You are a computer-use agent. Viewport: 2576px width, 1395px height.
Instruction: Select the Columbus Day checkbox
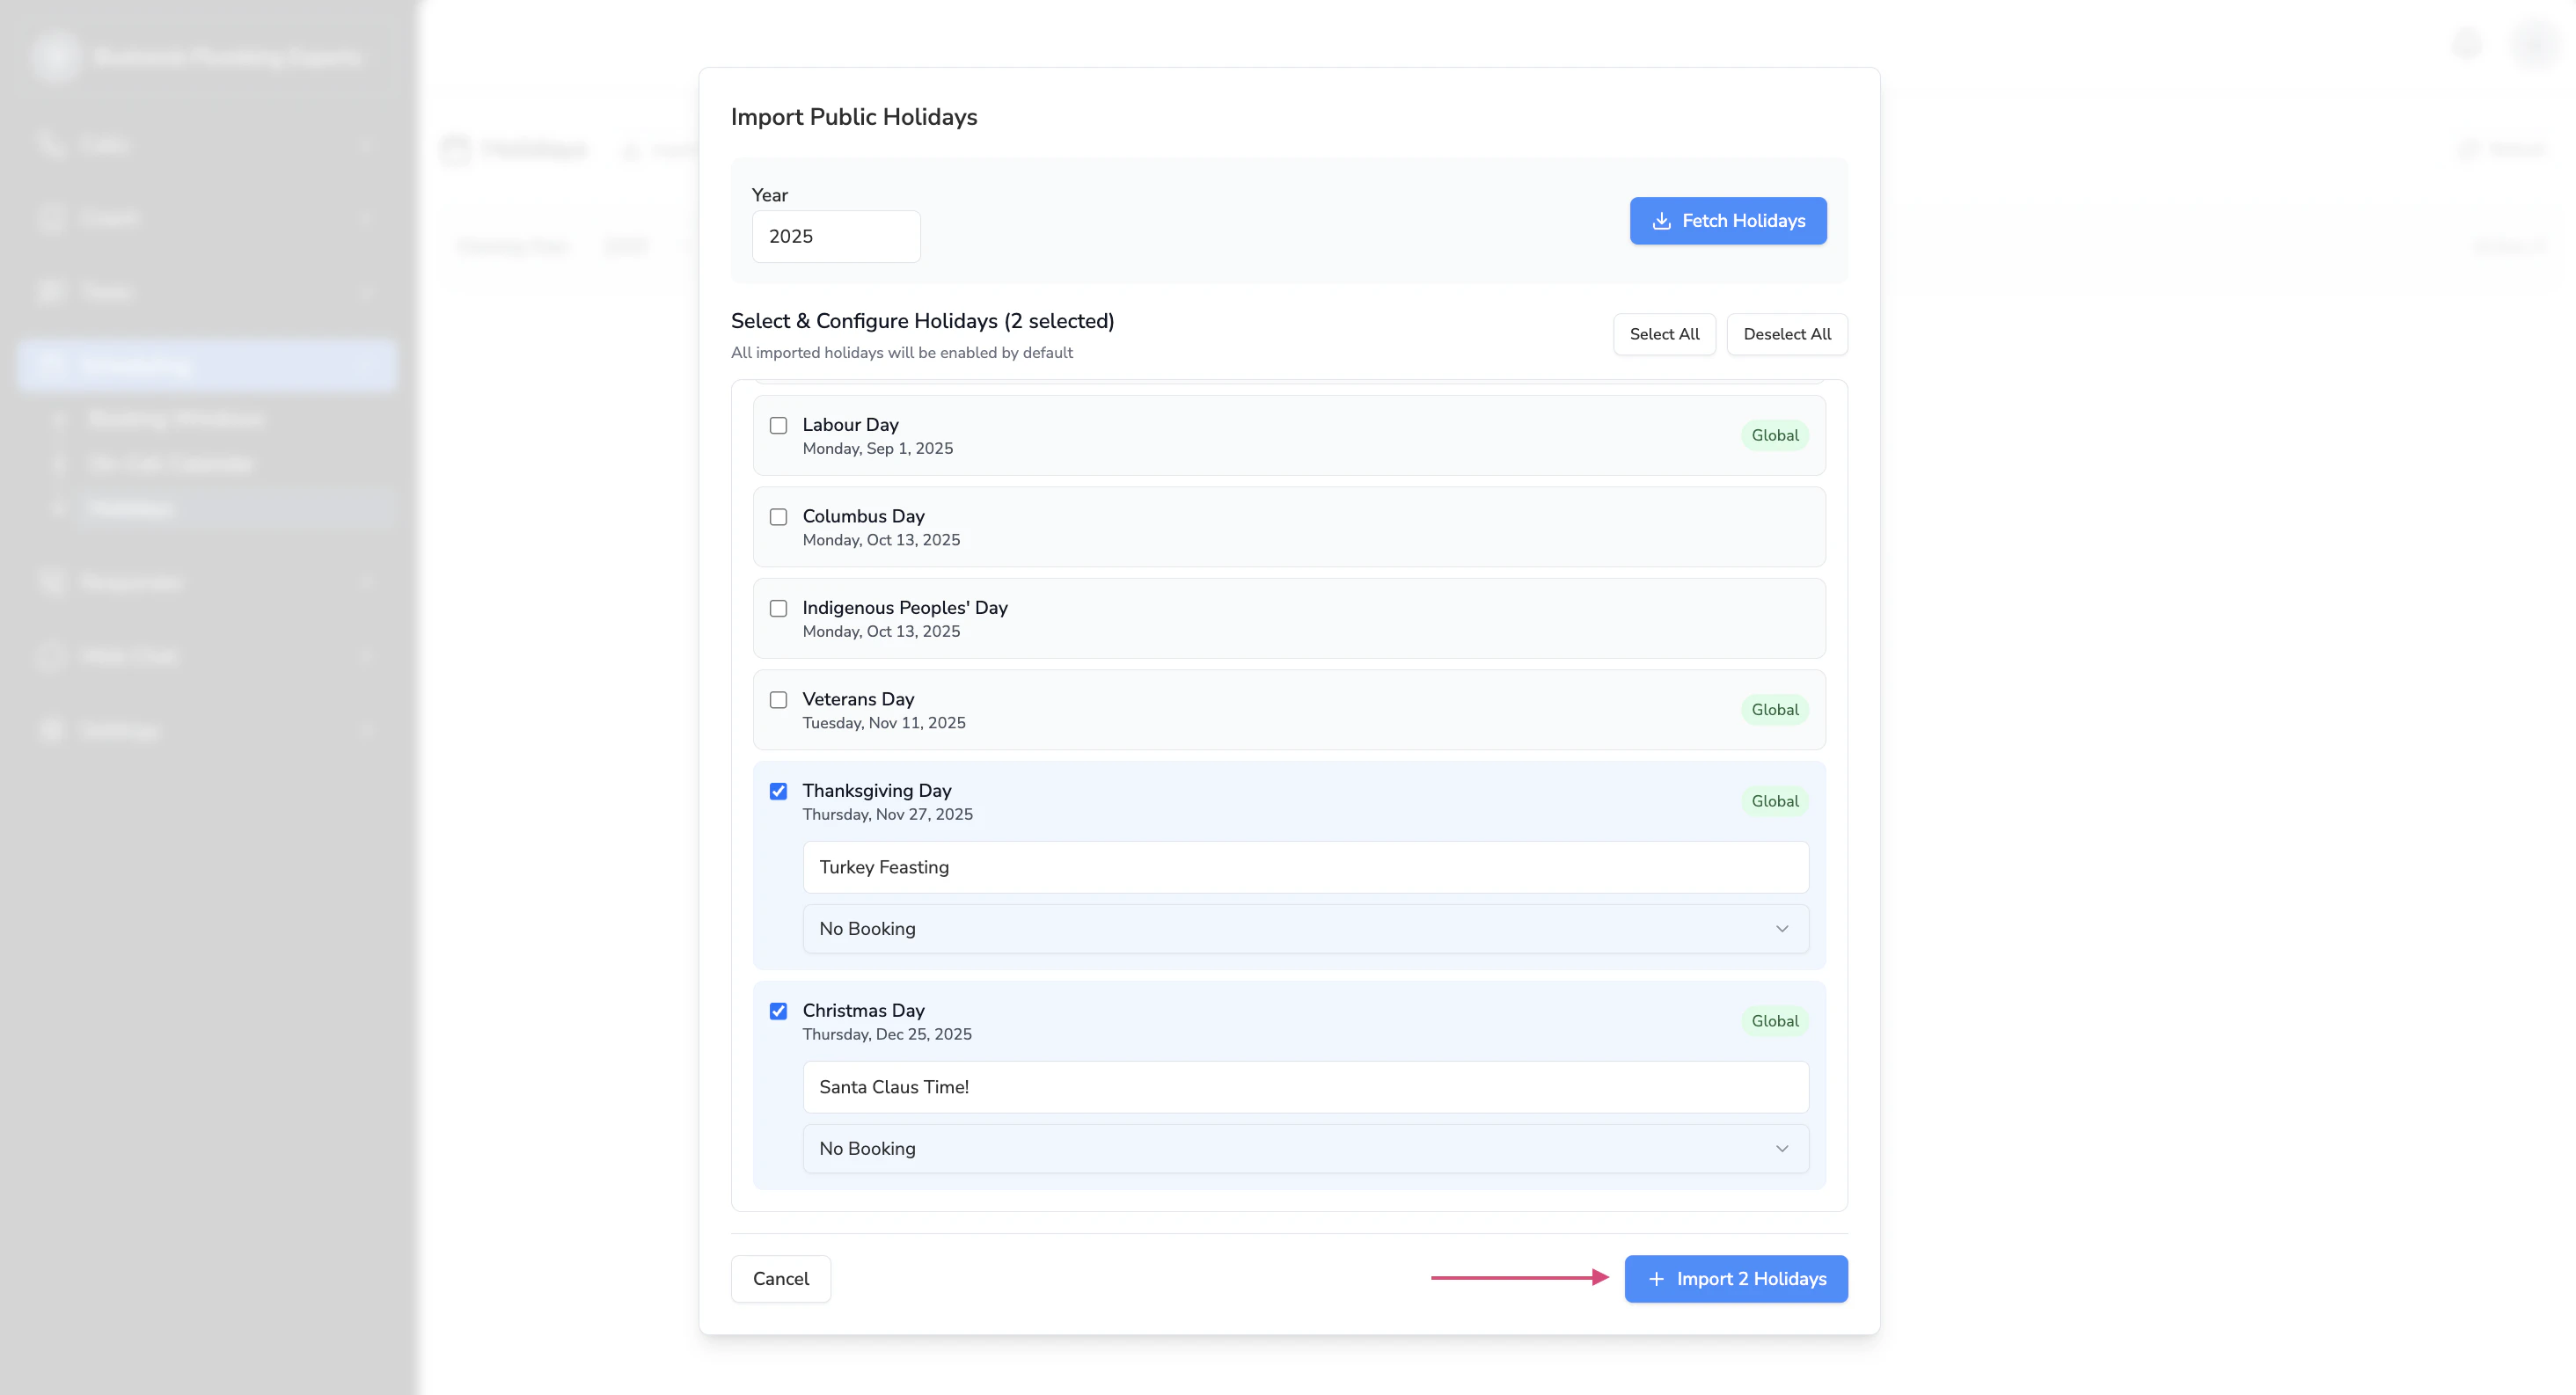click(778, 517)
